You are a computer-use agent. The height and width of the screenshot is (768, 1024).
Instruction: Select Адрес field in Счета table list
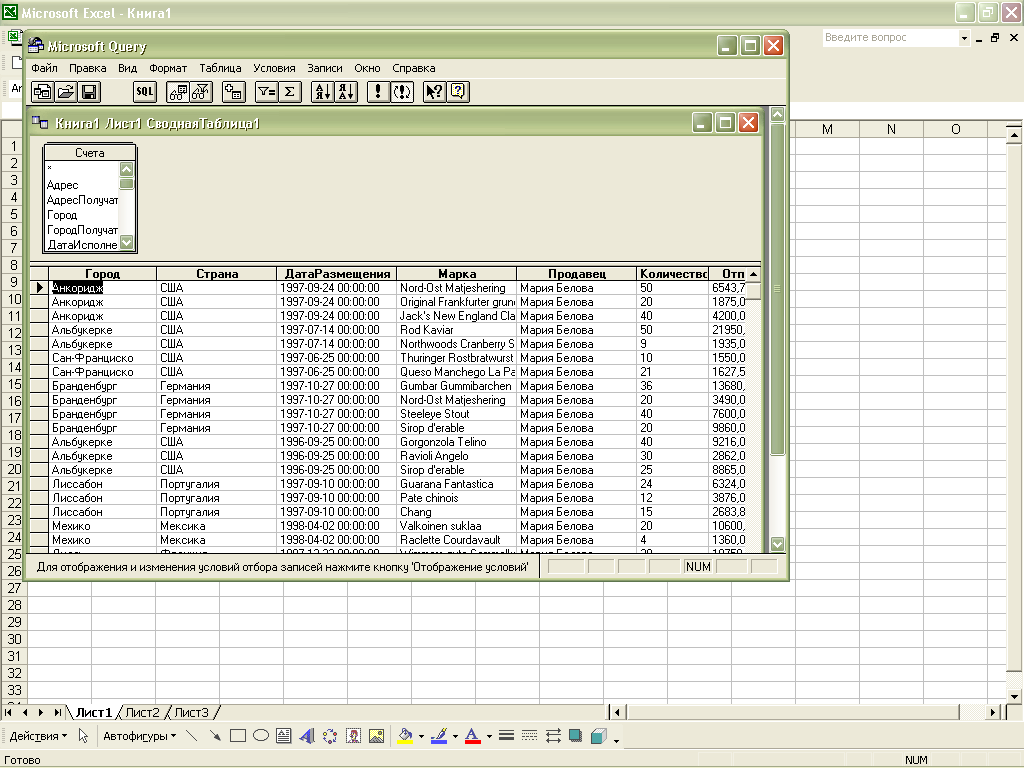pyautogui.click(x=63, y=185)
